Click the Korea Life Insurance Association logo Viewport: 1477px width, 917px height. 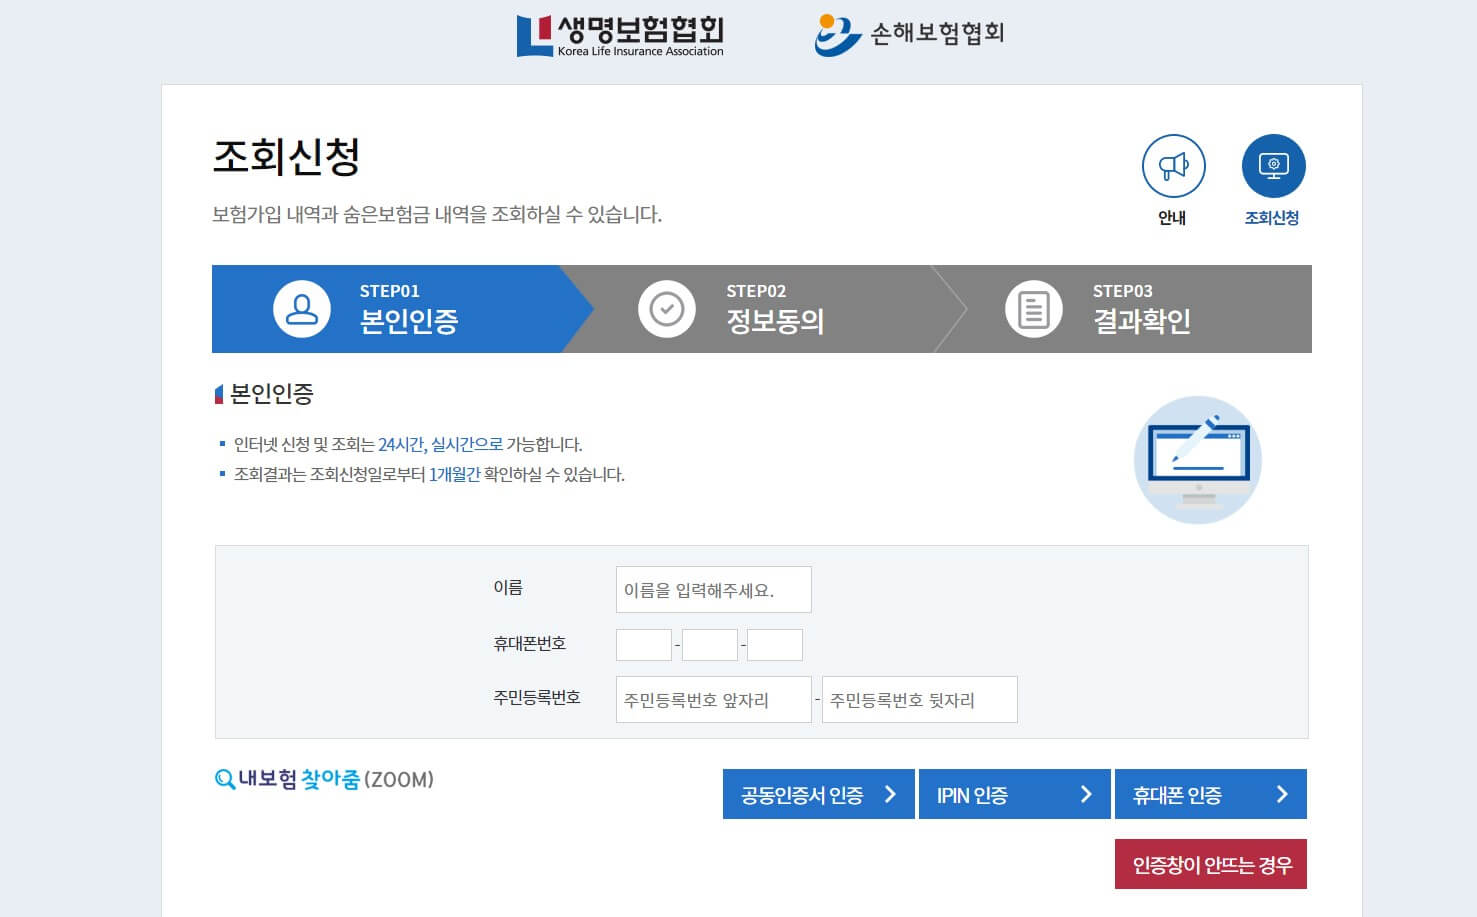click(619, 35)
